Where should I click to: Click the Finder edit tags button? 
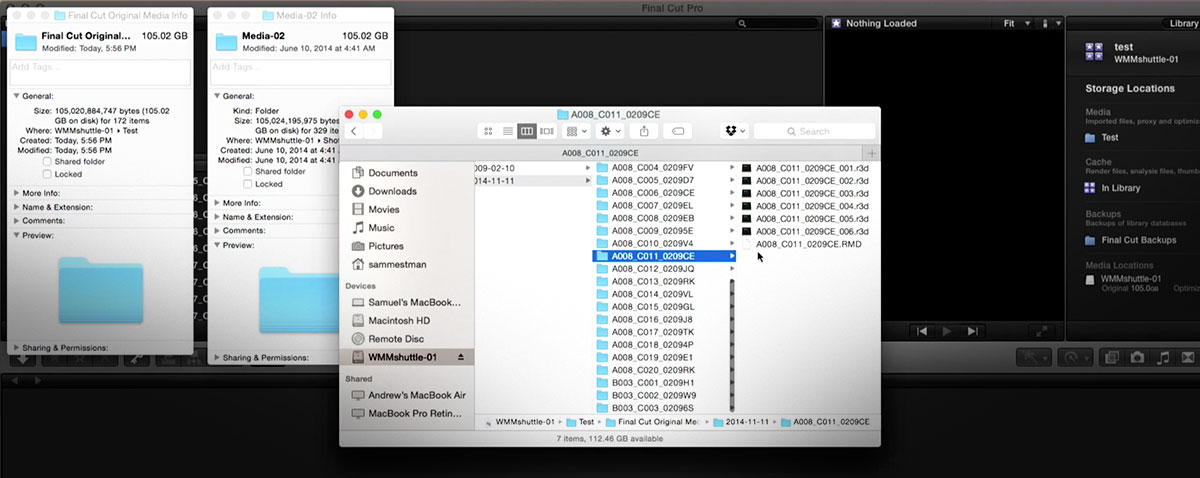(677, 131)
